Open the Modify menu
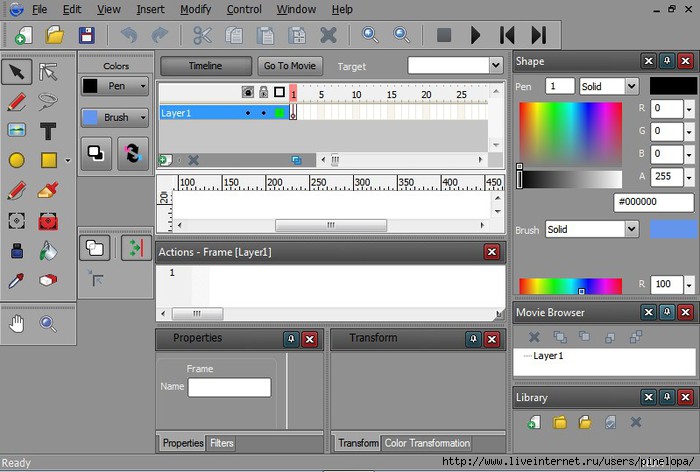Viewport: 700px width, 472px height. point(195,9)
